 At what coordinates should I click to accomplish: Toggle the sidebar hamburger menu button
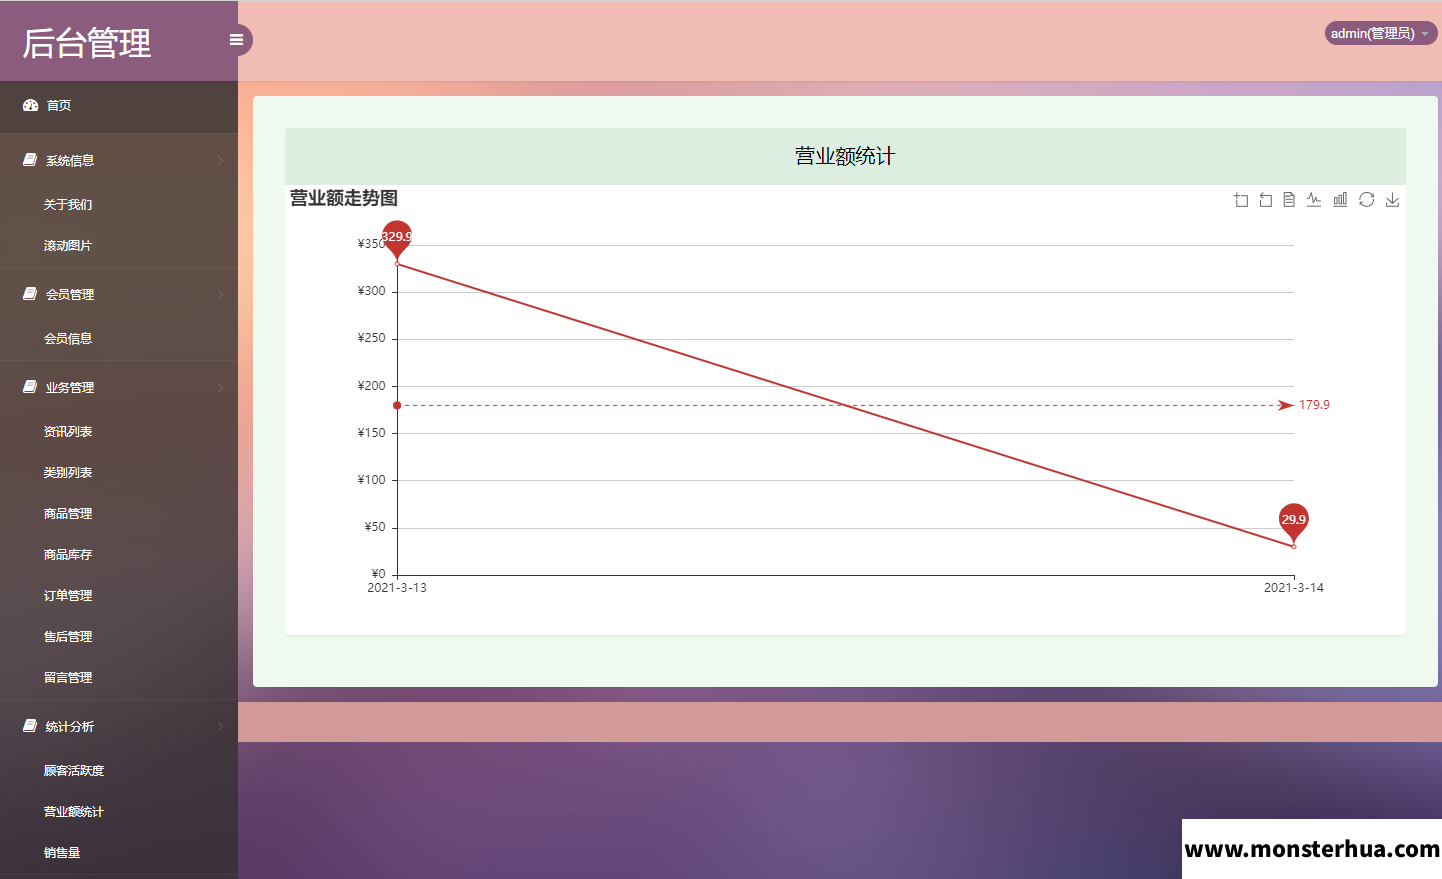coord(237,40)
